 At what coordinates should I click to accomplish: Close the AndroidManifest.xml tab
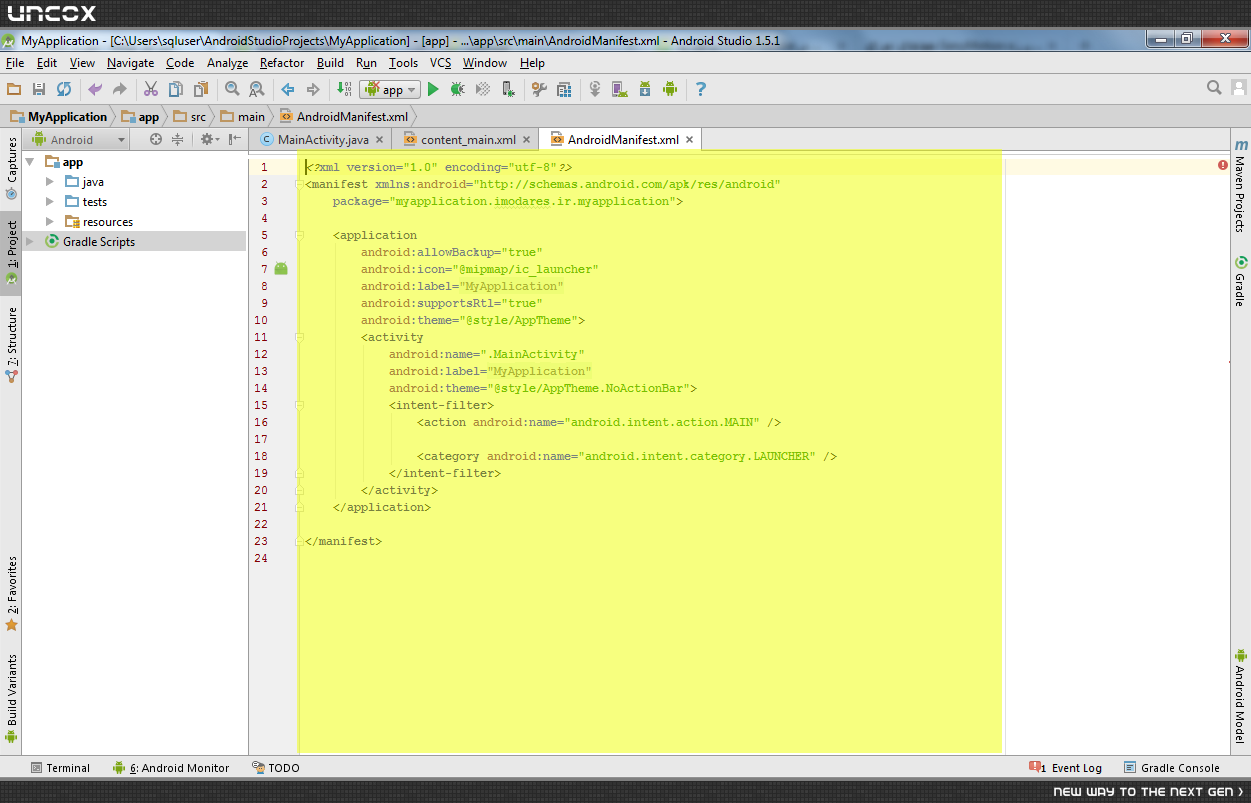coord(690,140)
